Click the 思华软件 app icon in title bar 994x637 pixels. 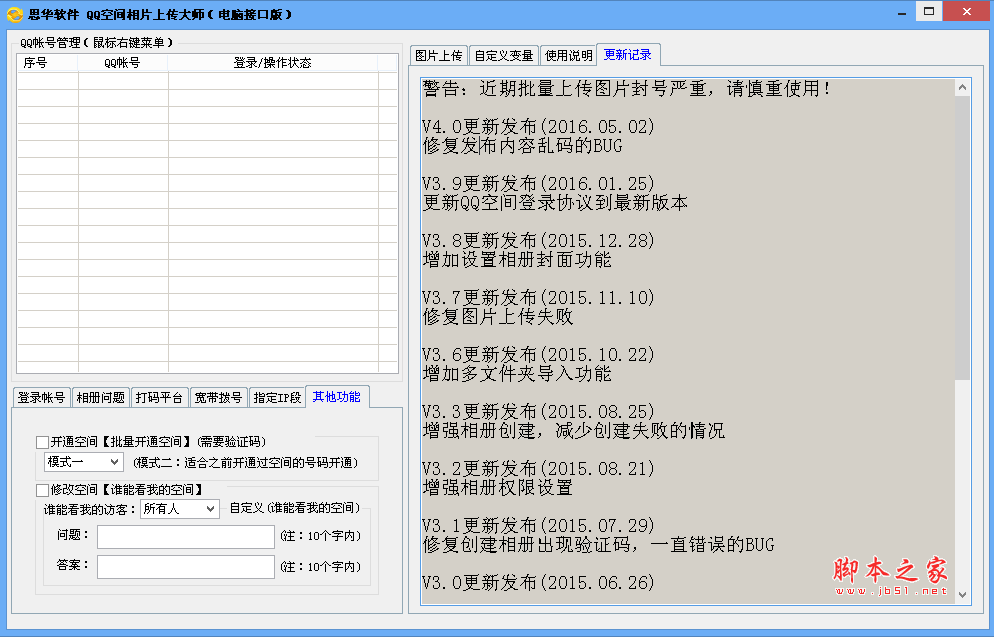14,14
